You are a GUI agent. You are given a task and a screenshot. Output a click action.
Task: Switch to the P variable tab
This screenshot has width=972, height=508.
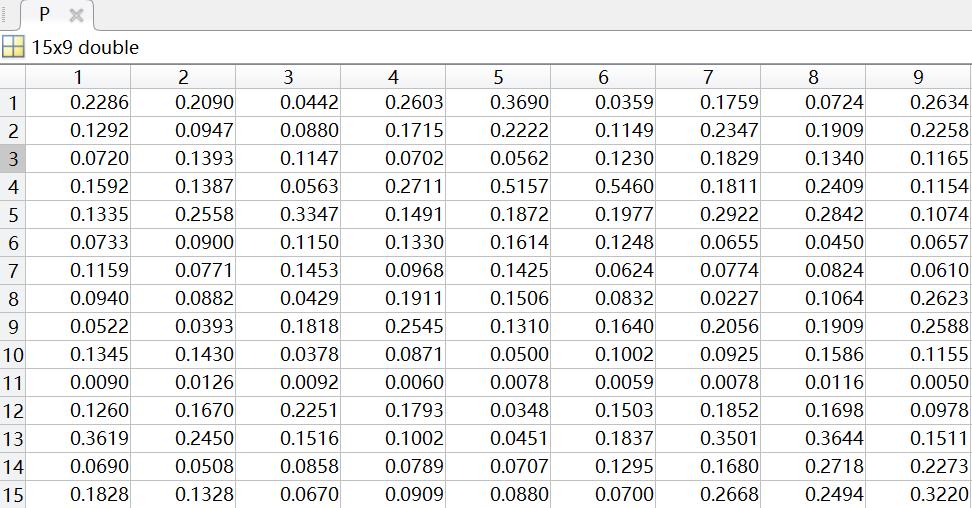coord(44,15)
